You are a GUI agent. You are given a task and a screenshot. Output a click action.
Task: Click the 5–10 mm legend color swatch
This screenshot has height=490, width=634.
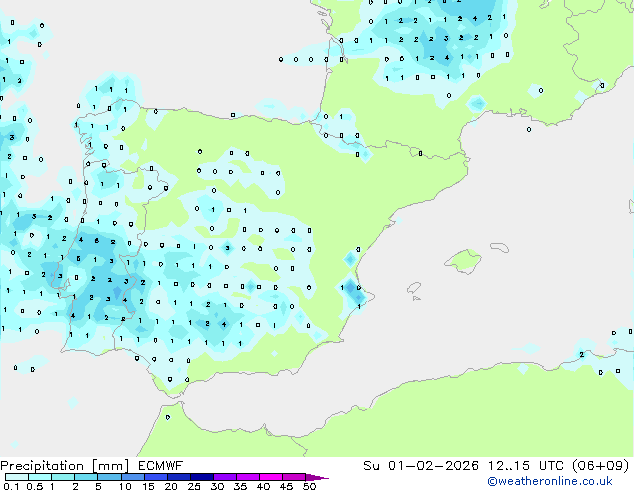[x=109, y=477]
